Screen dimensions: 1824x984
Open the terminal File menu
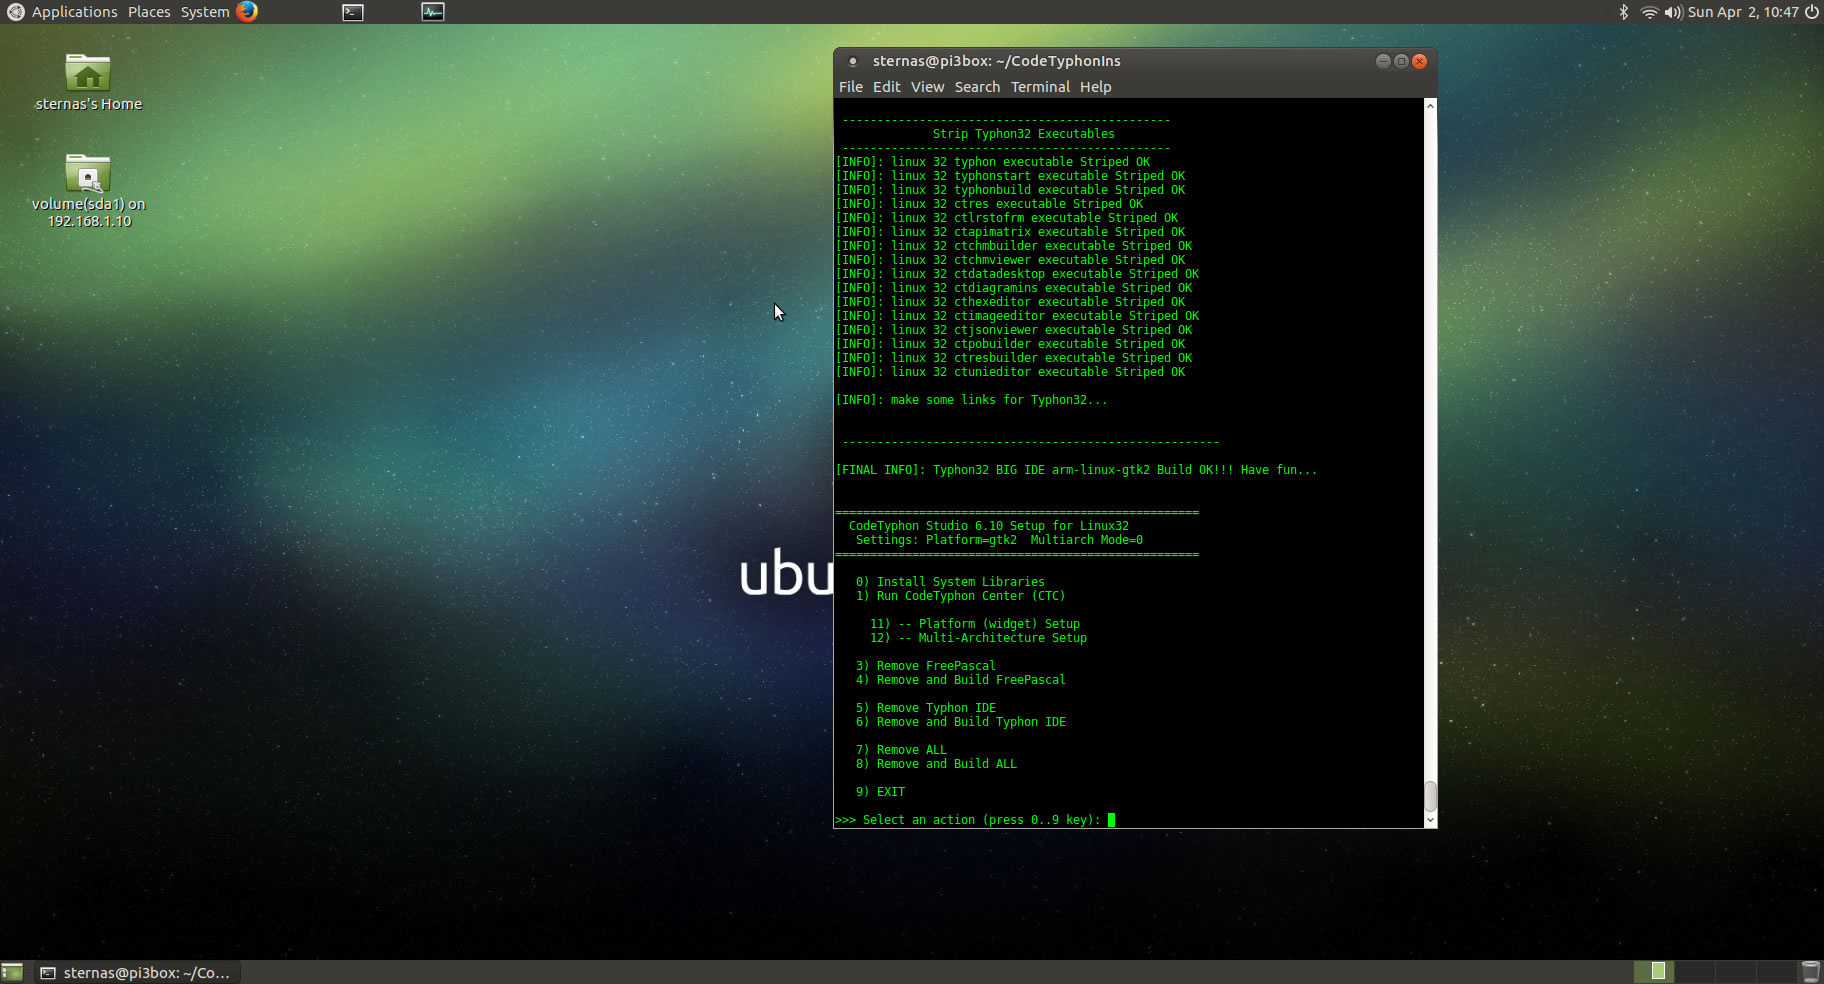tap(851, 87)
